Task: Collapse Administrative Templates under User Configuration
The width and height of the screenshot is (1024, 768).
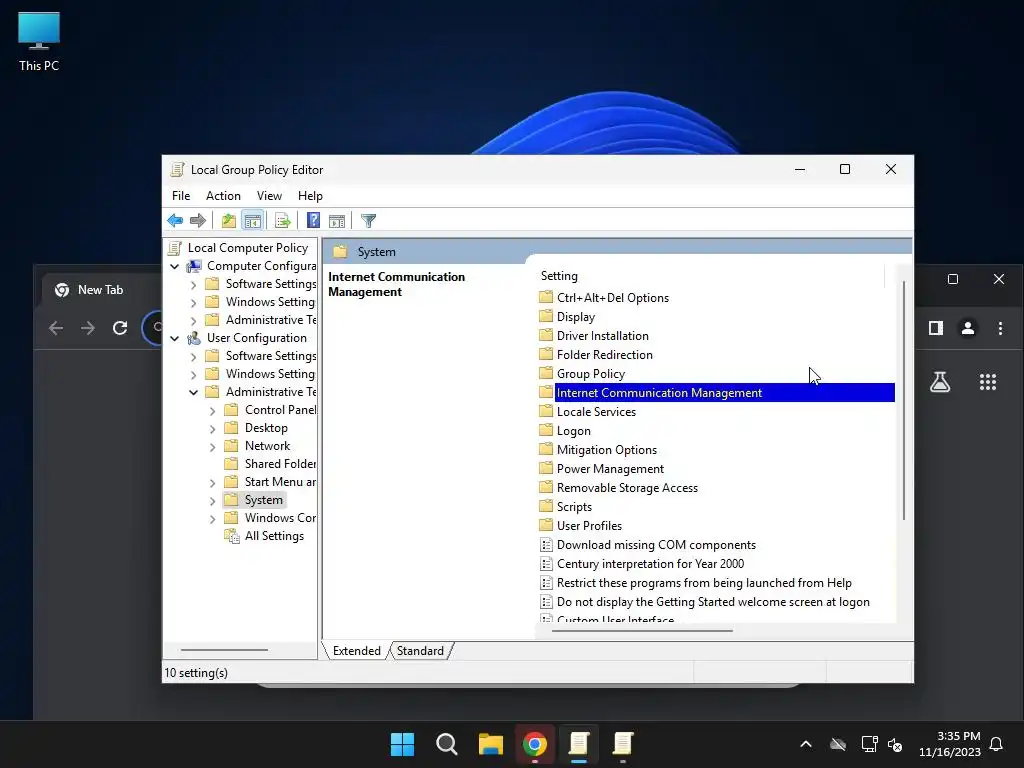Action: 193,392
